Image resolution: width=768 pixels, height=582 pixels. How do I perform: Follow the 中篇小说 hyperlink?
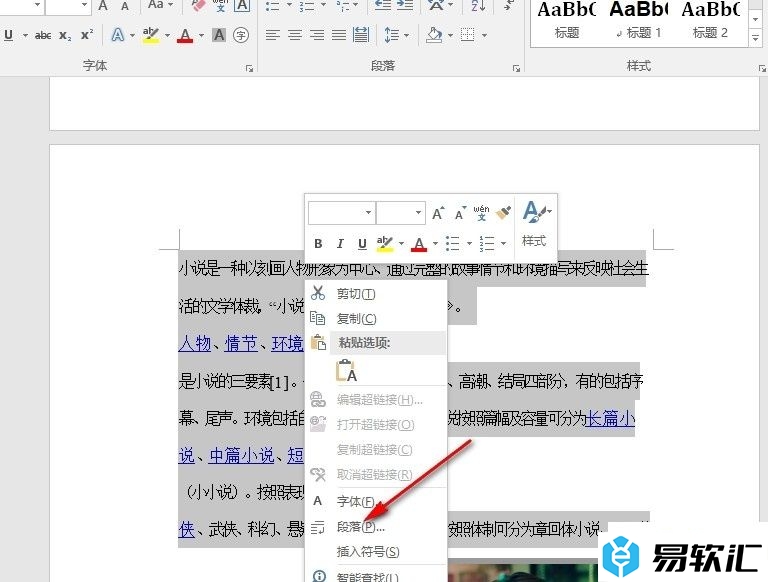[241, 455]
